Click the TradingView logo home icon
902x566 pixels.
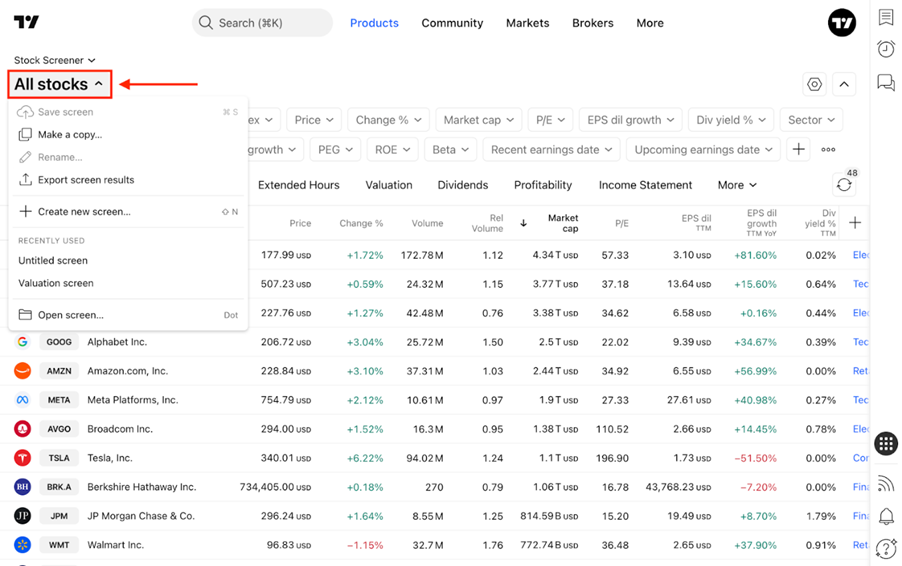pos(26,22)
